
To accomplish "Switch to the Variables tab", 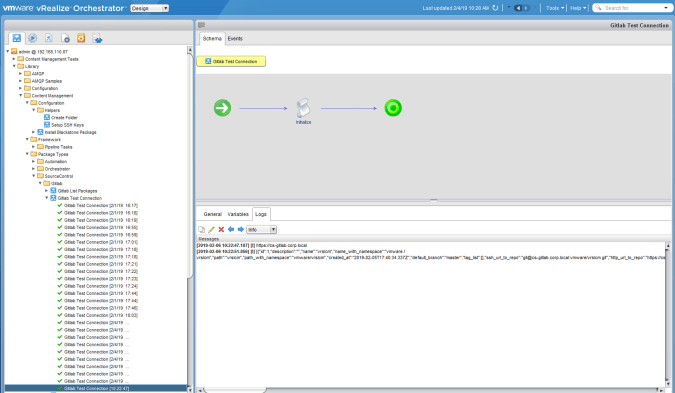I will [x=238, y=214].
